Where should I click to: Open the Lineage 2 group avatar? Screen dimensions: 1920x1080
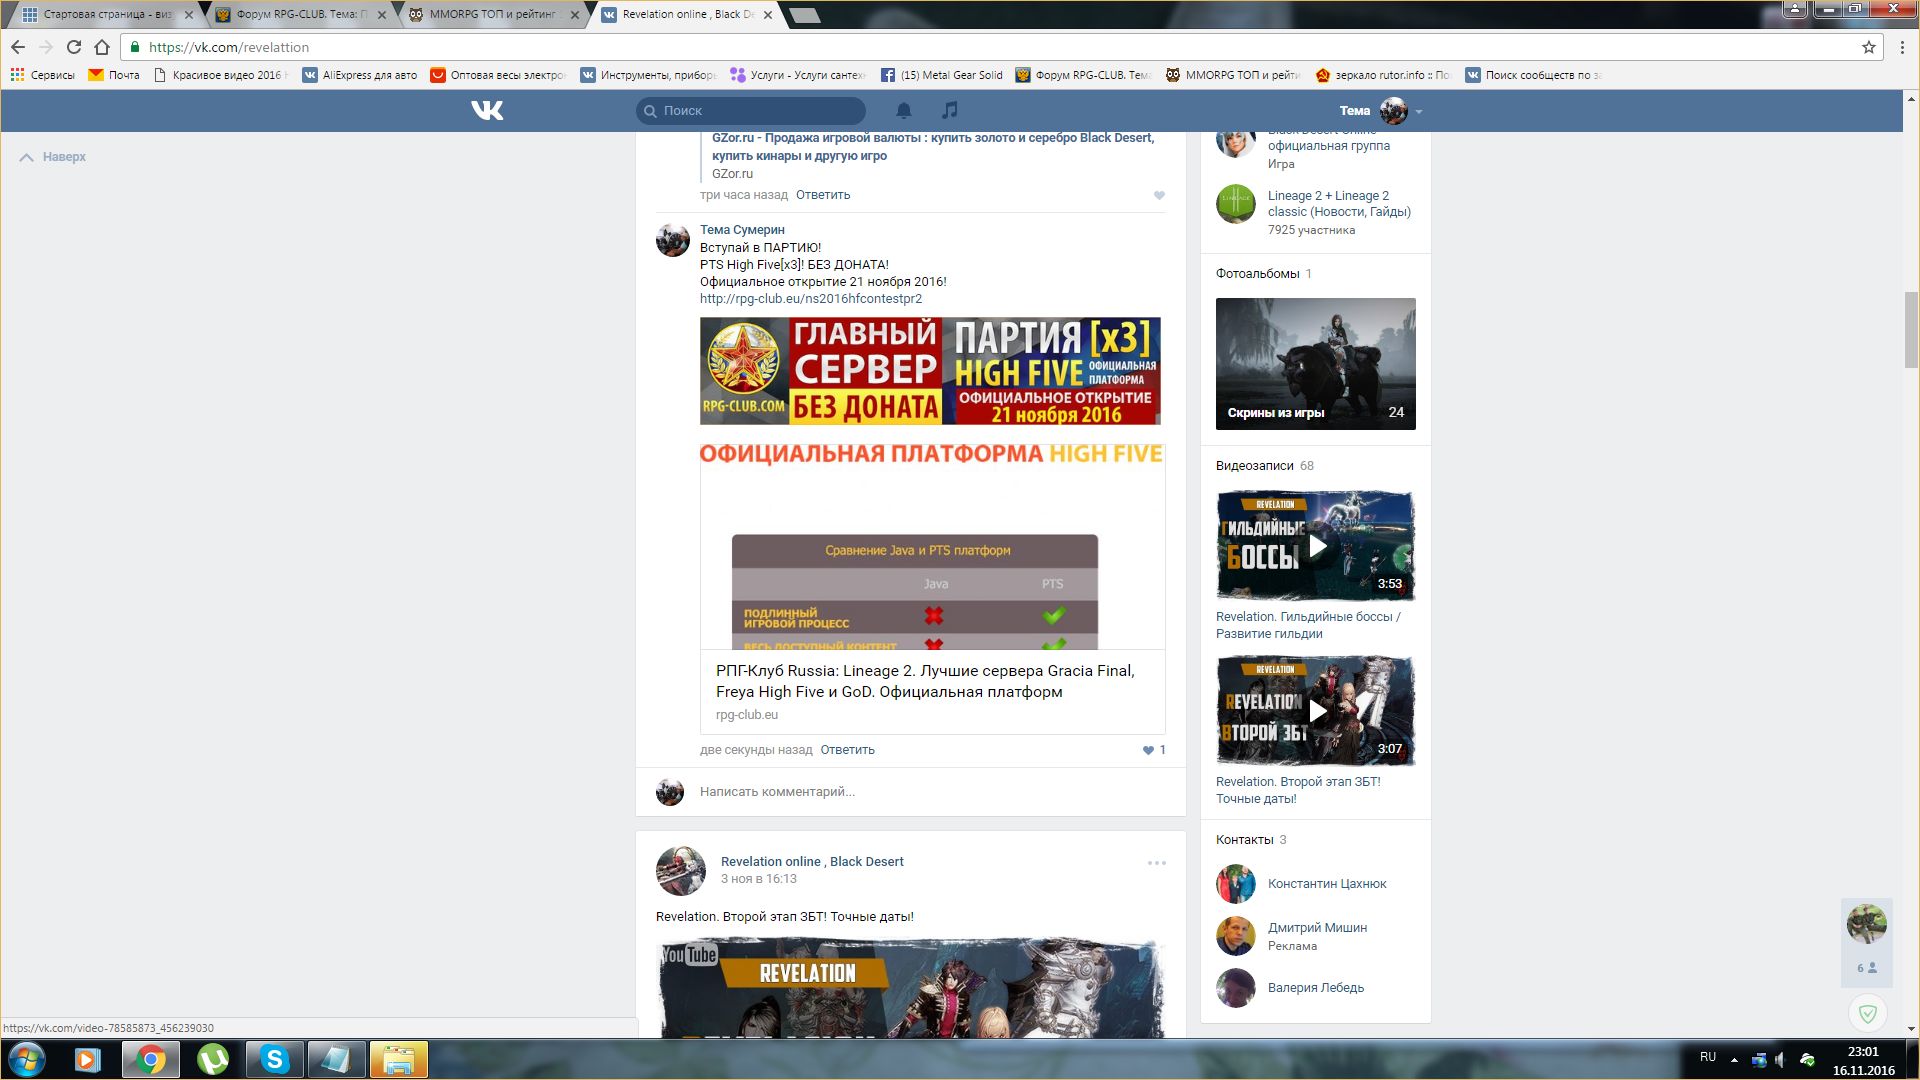click(1236, 204)
